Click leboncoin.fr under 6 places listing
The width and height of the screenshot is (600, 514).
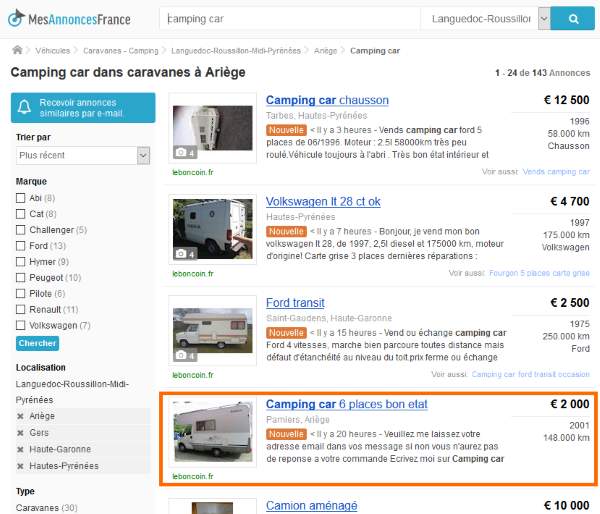coord(192,476)
